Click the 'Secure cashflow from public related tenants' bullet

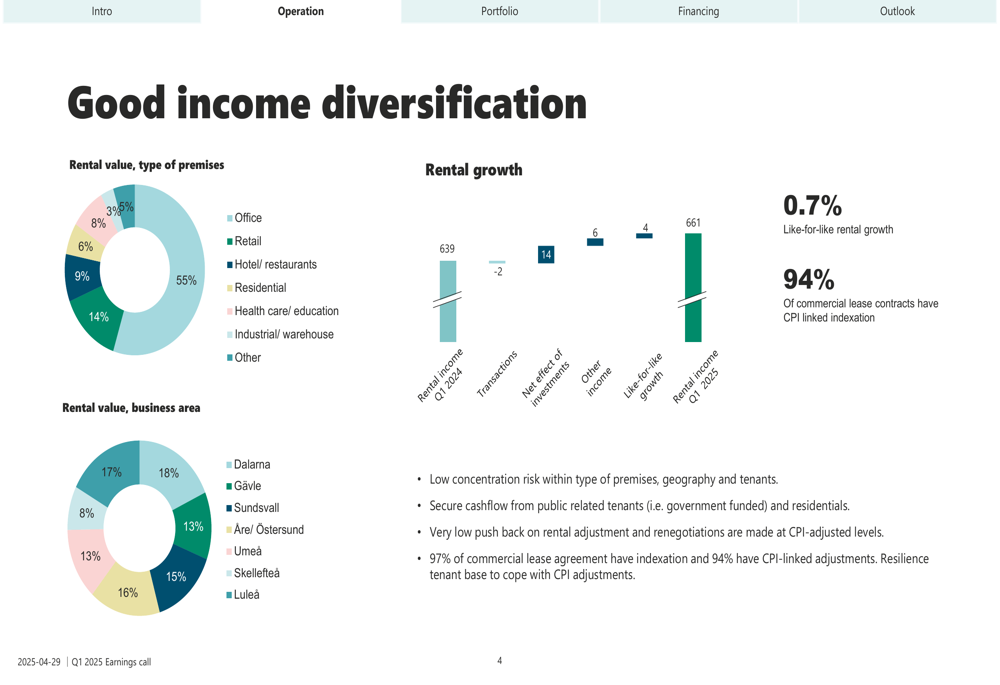click(x=640, y=506)
